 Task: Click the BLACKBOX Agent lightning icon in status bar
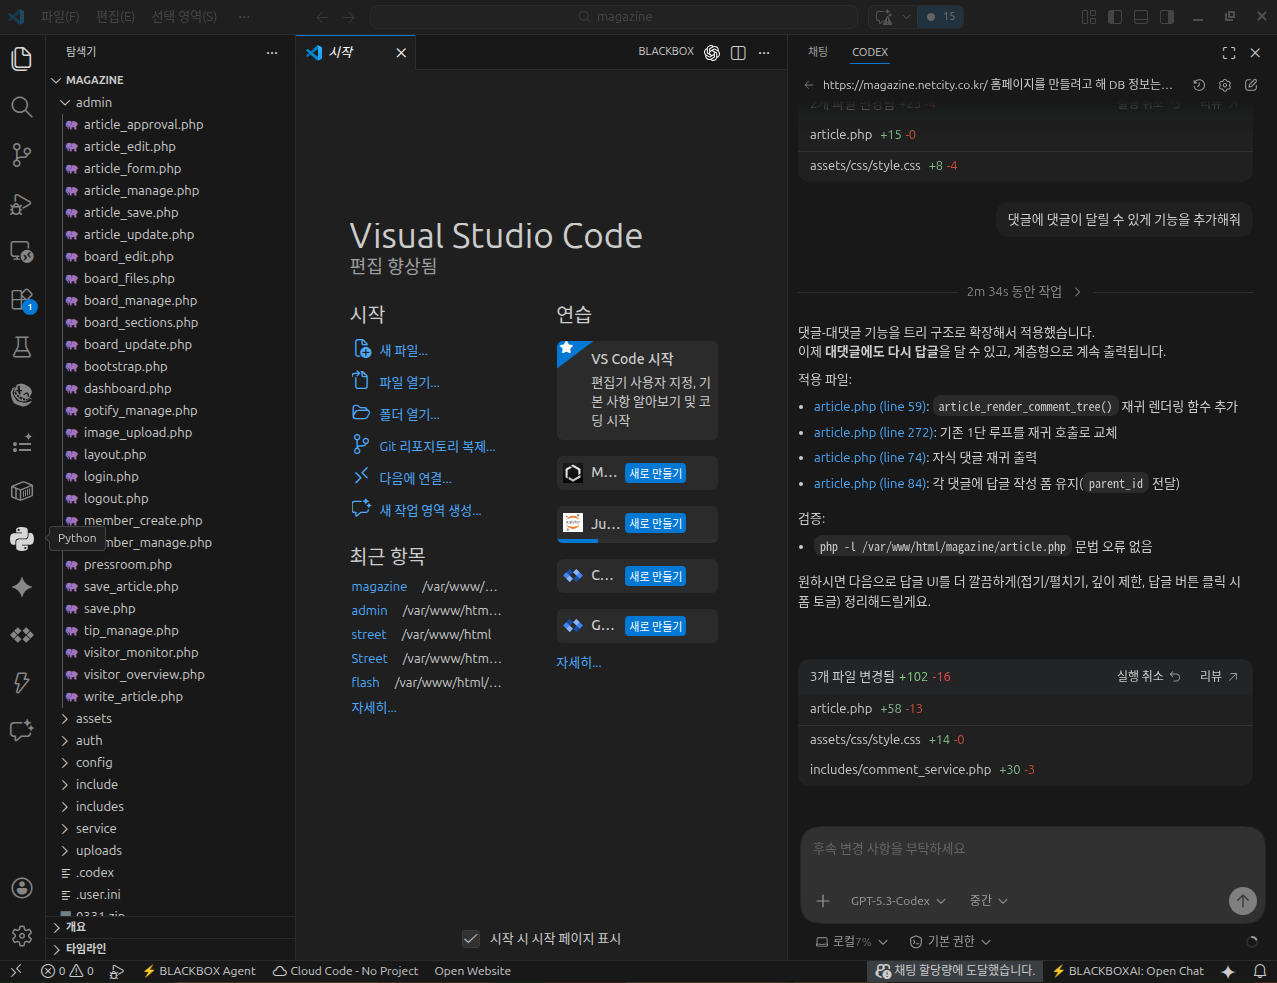pos(148,971)
